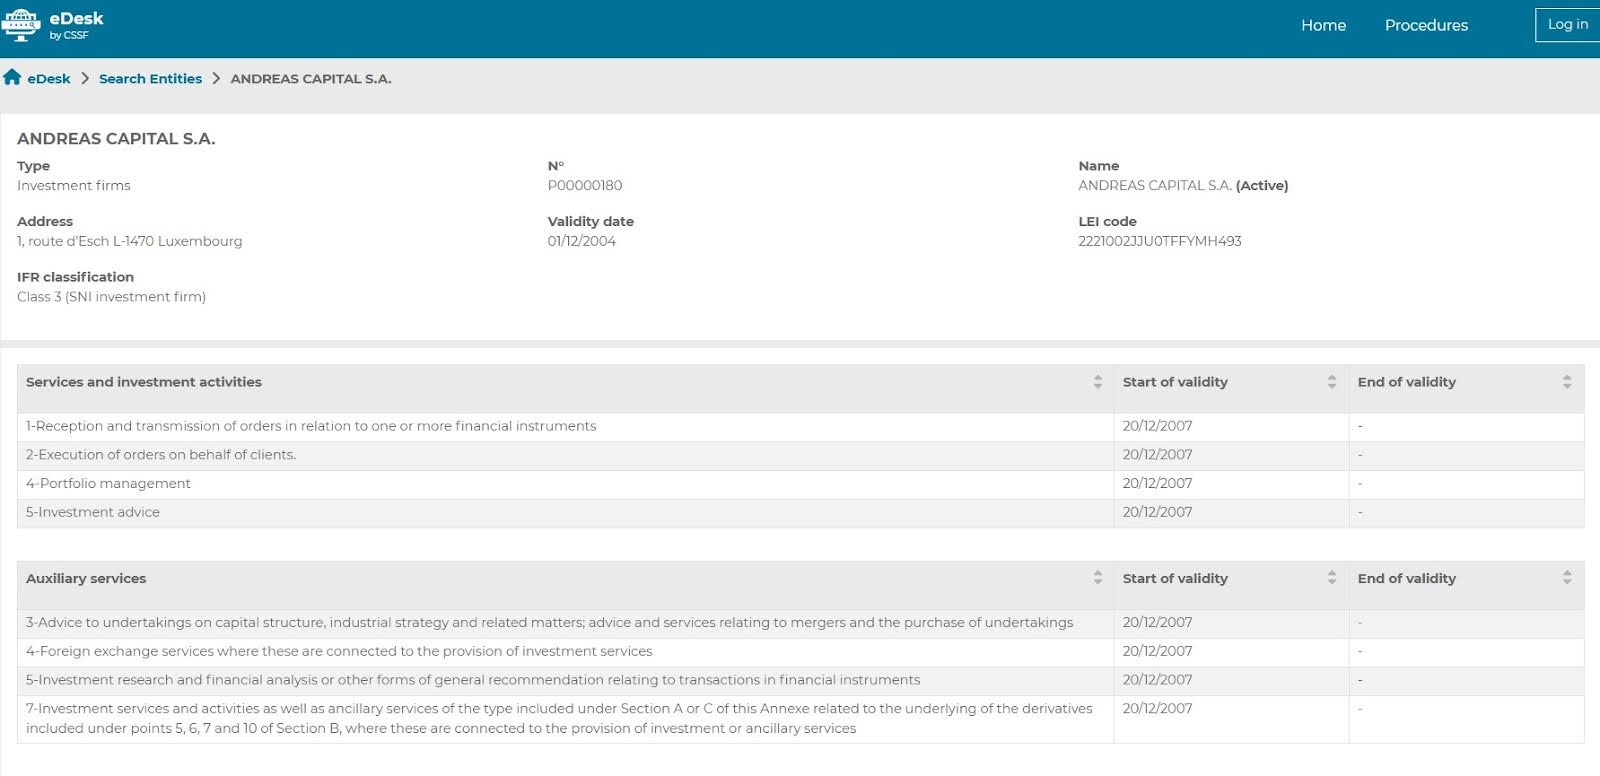
Task: Click the ANDREAS CAPITAL S.A. page heading
Action: pos(116,139)
